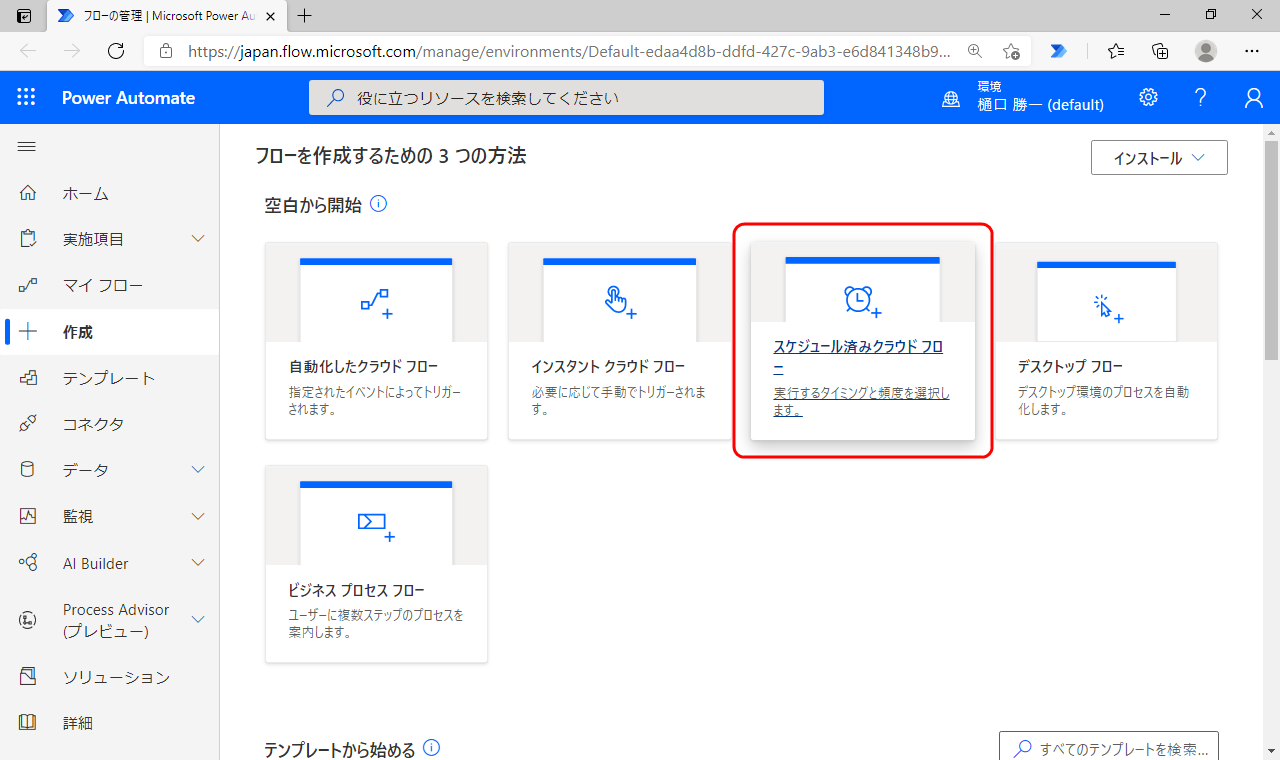The image size is (1280, 760).
Task: Click the データ cylinder icon
Action: point(28,470)
